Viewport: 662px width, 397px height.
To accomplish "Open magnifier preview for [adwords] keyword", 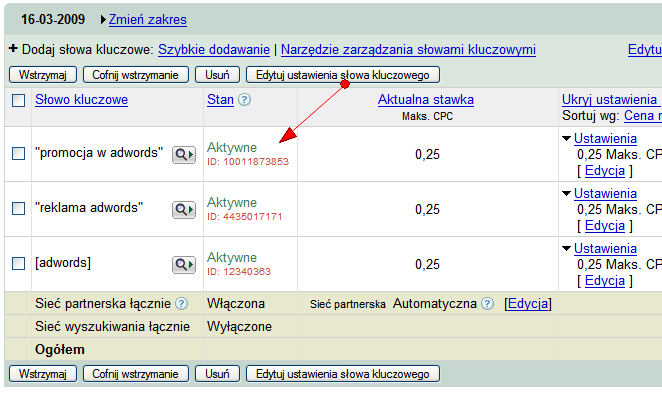I will click(x=184, y=265).
